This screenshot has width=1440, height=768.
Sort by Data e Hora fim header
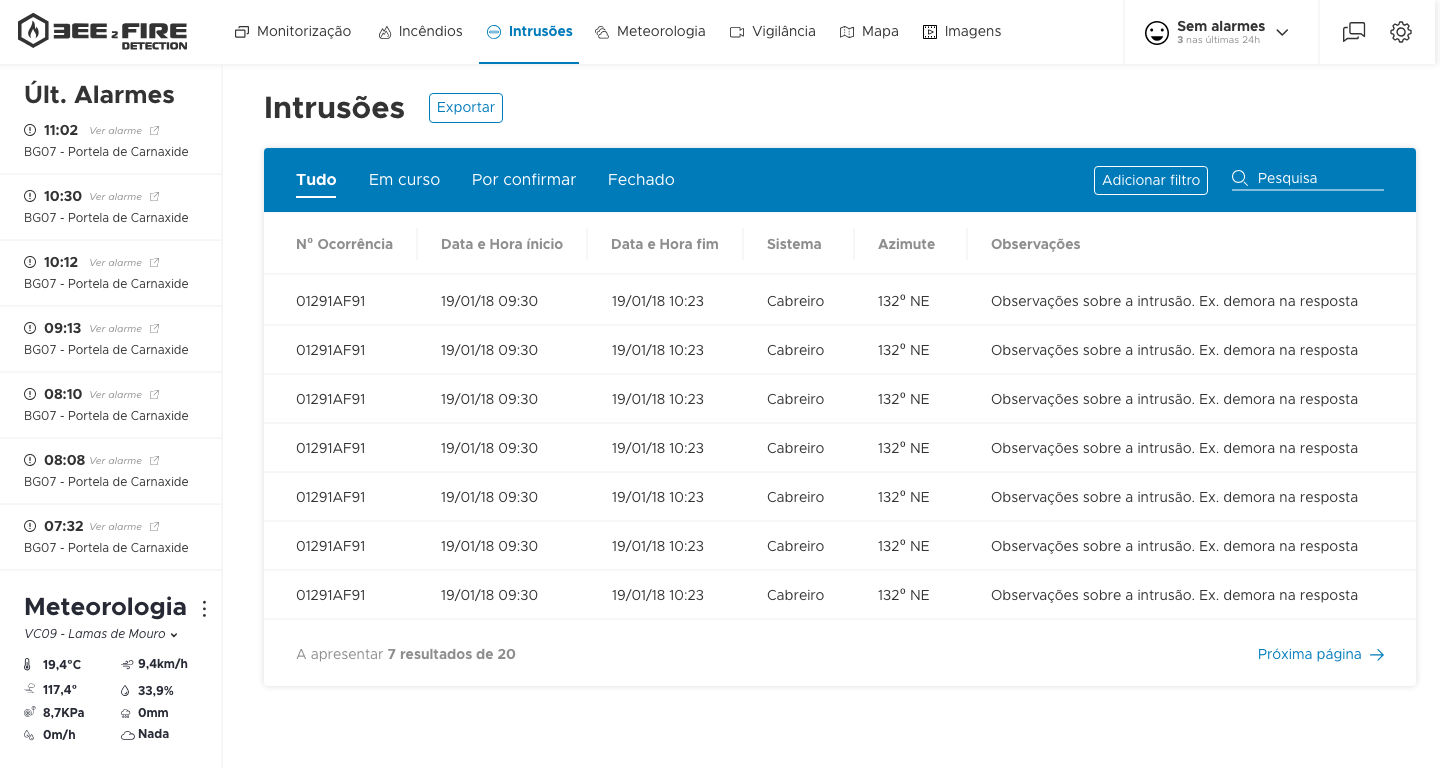pos(665,244)
